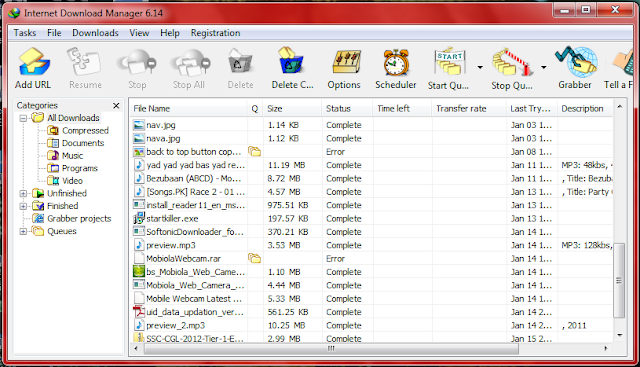Select Mobile Webcam Latest entry
Viewport: 640px width, 367px height.
click(x=371, y=299)
